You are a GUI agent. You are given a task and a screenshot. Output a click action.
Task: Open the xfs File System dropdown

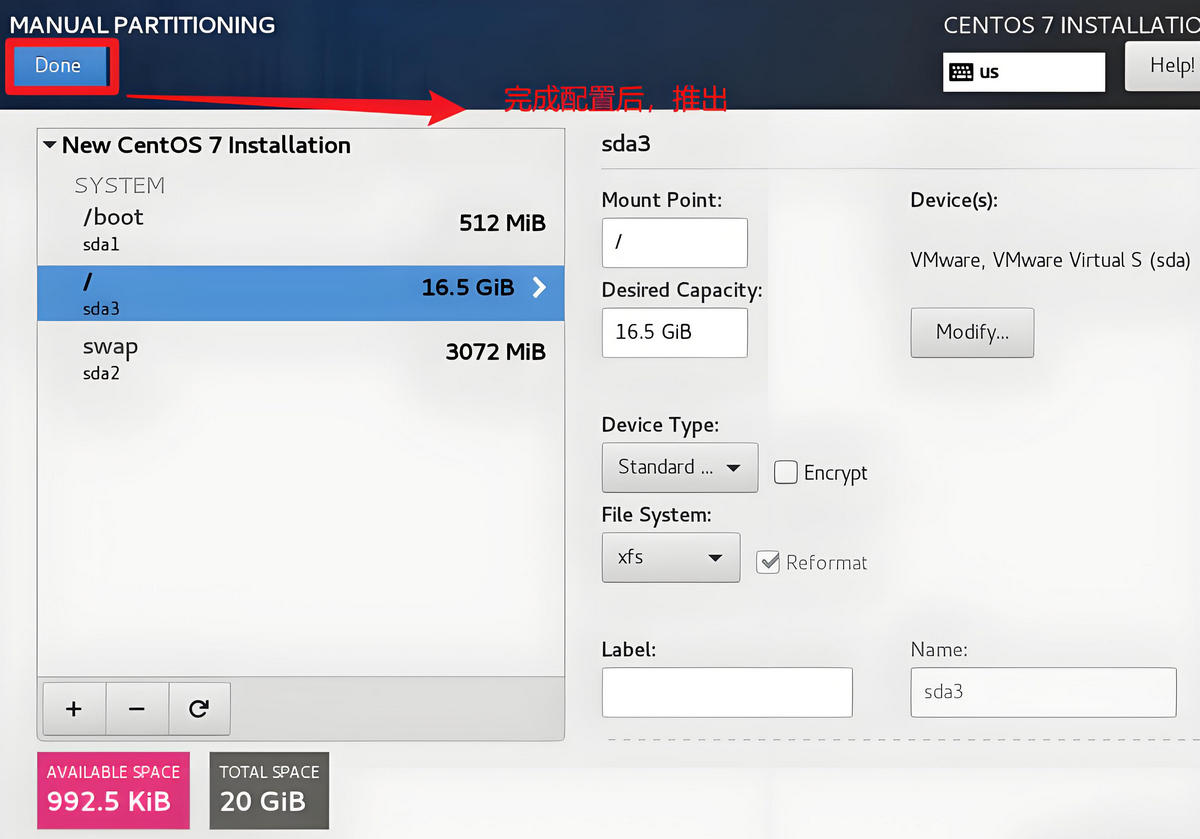pyautogui.click(x=671, y=557)
